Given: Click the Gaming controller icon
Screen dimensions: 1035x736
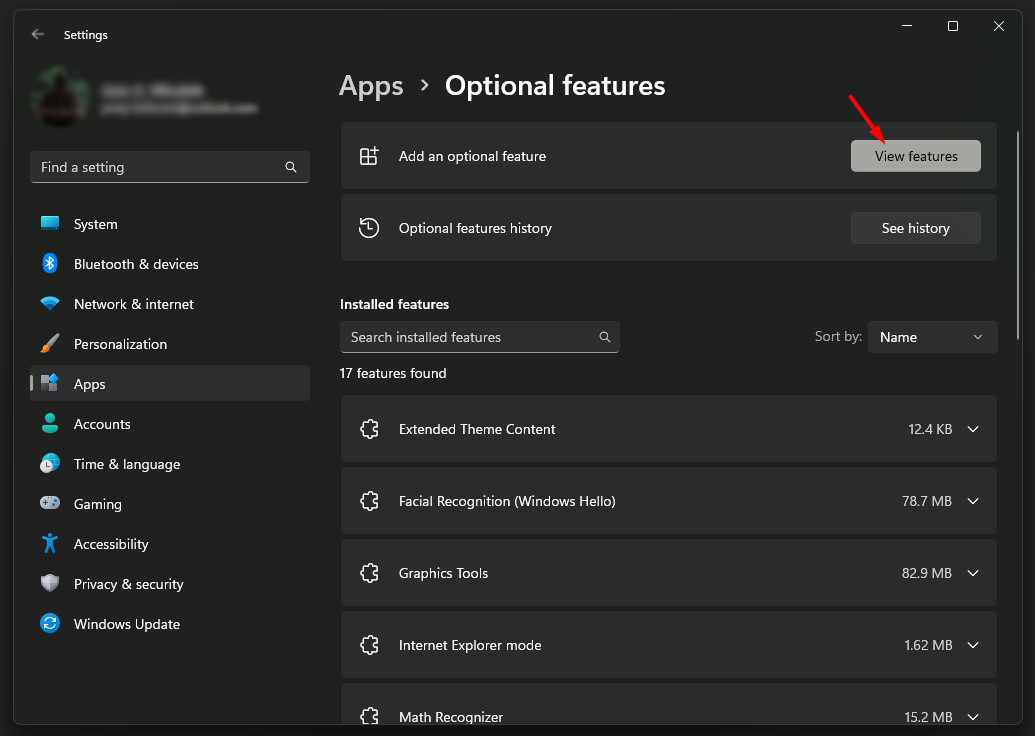Looking at the screenshot, I should [x=50, y=503].
